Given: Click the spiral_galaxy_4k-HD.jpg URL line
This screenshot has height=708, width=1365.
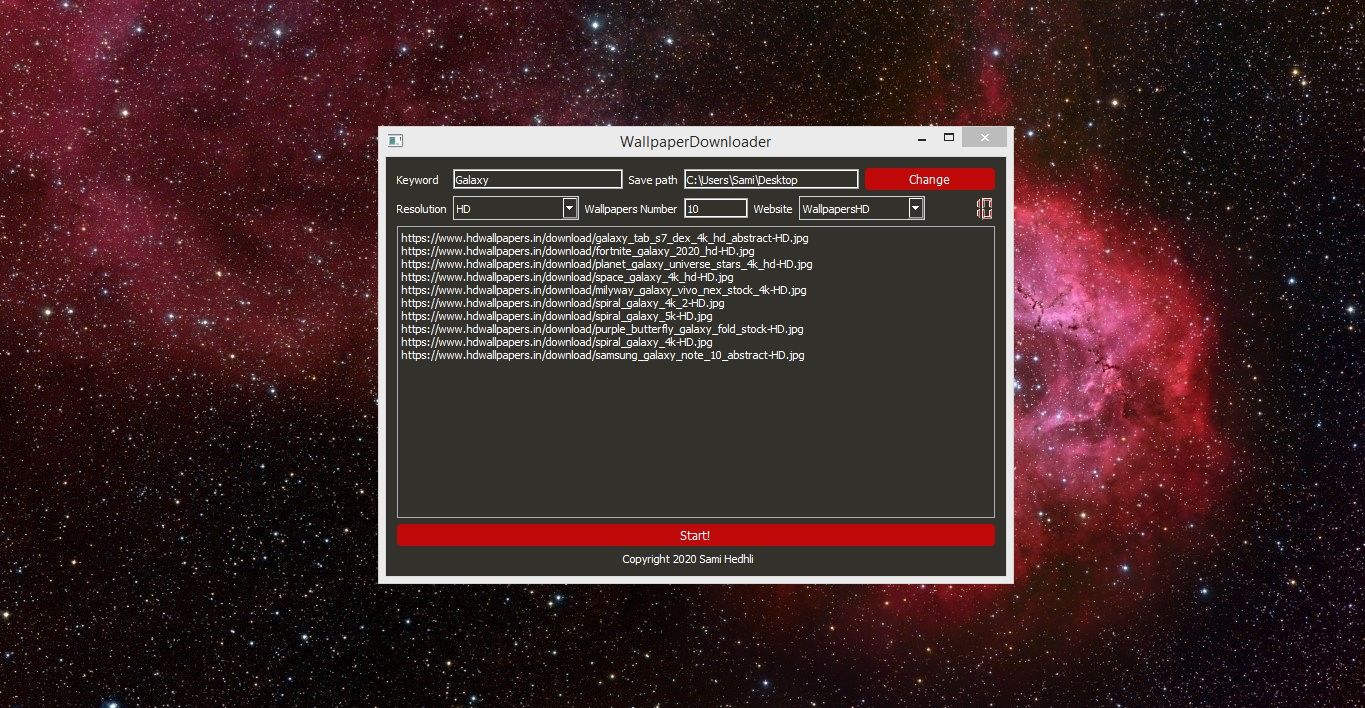Looking at the screenshot, I should (x=556, y=342).
